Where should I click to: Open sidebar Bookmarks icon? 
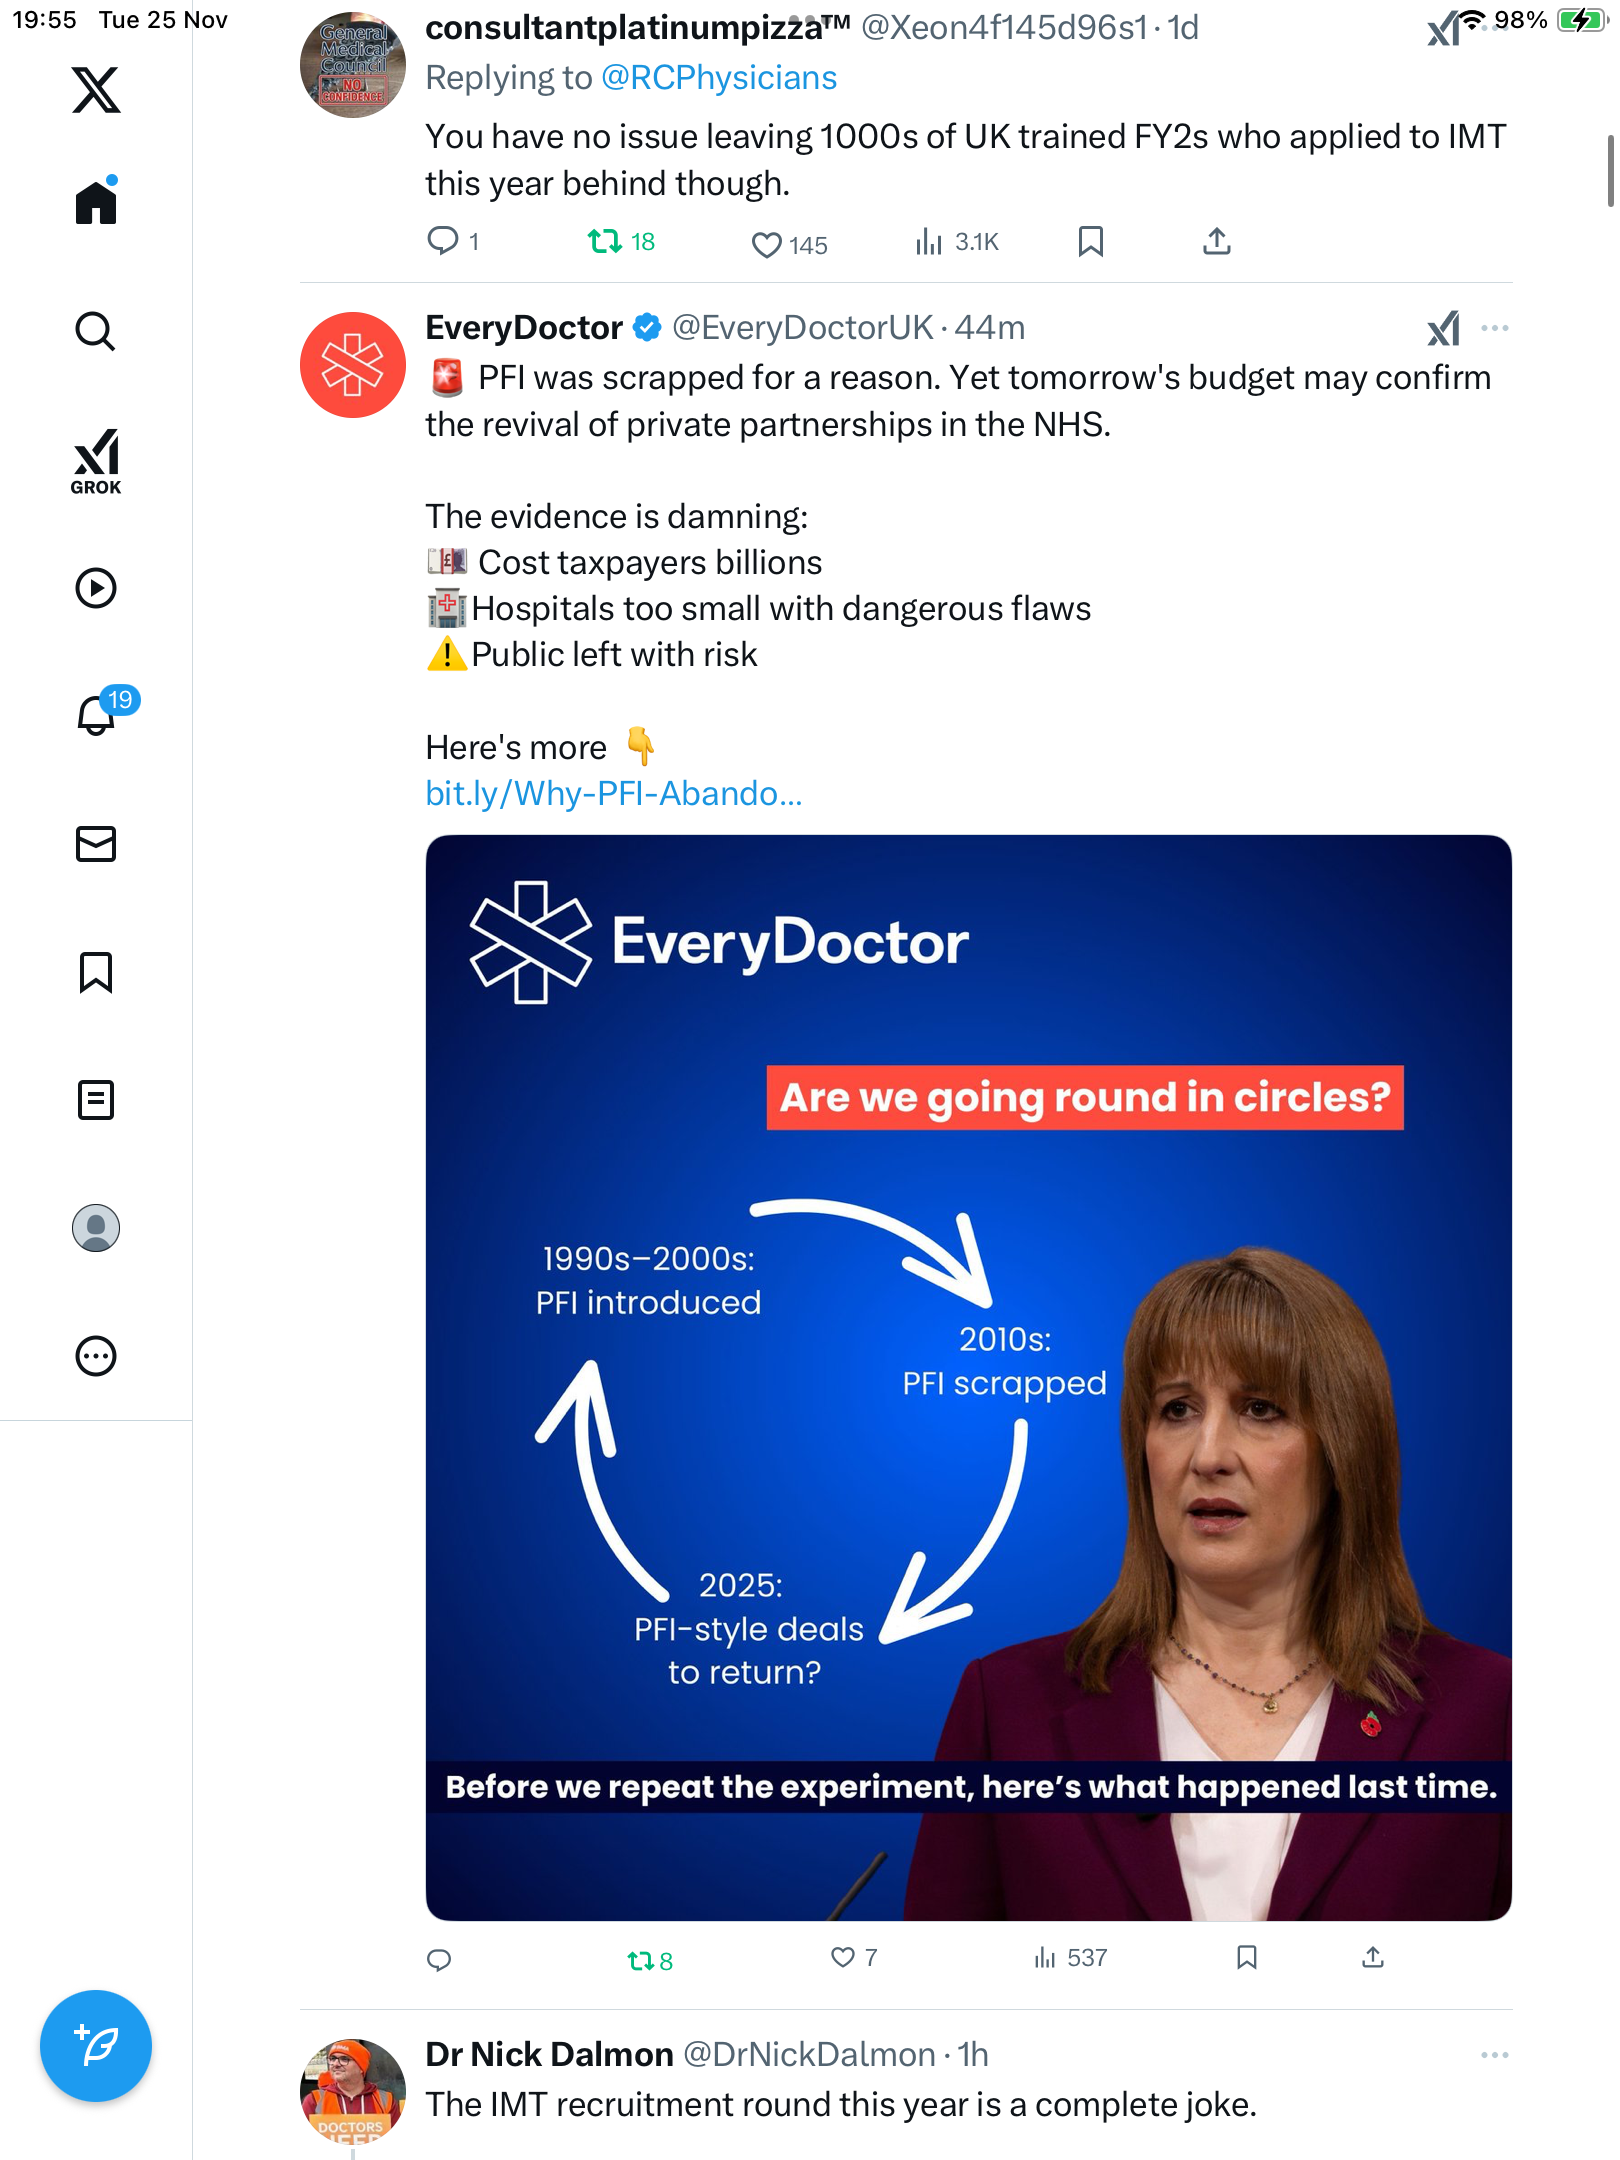96,972
